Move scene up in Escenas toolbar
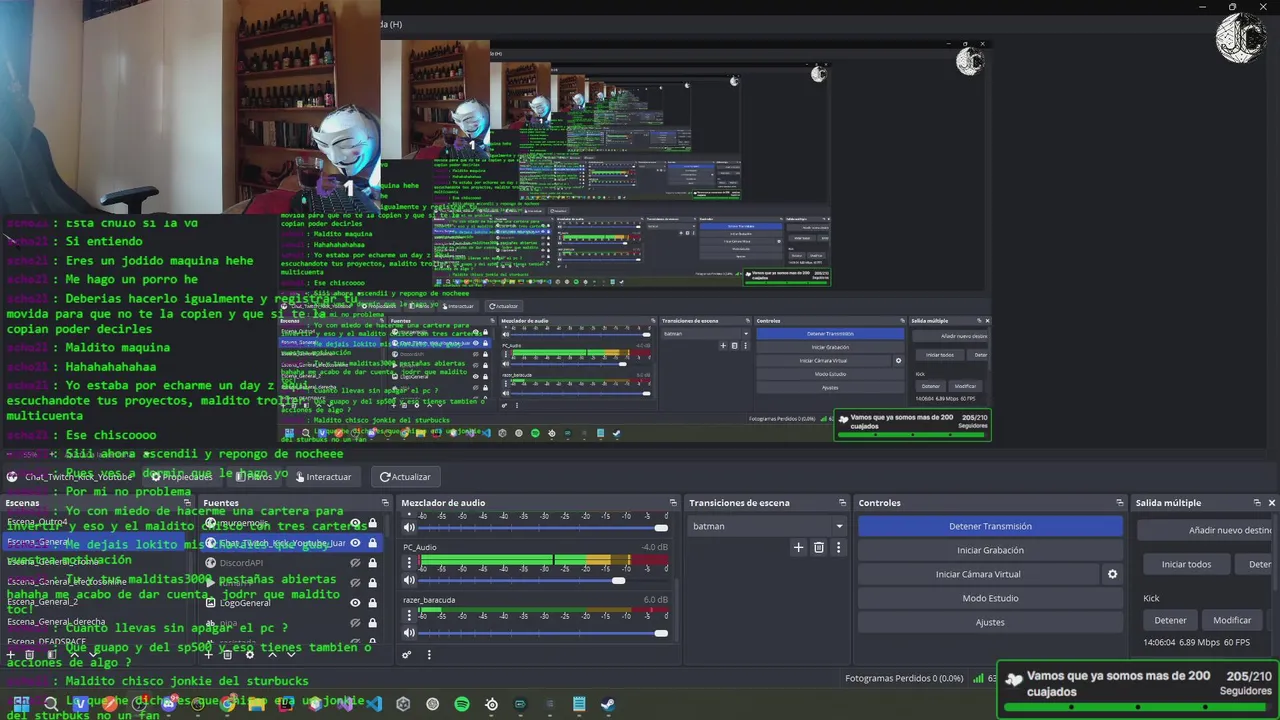1280x720 pixels. [74, 654]
